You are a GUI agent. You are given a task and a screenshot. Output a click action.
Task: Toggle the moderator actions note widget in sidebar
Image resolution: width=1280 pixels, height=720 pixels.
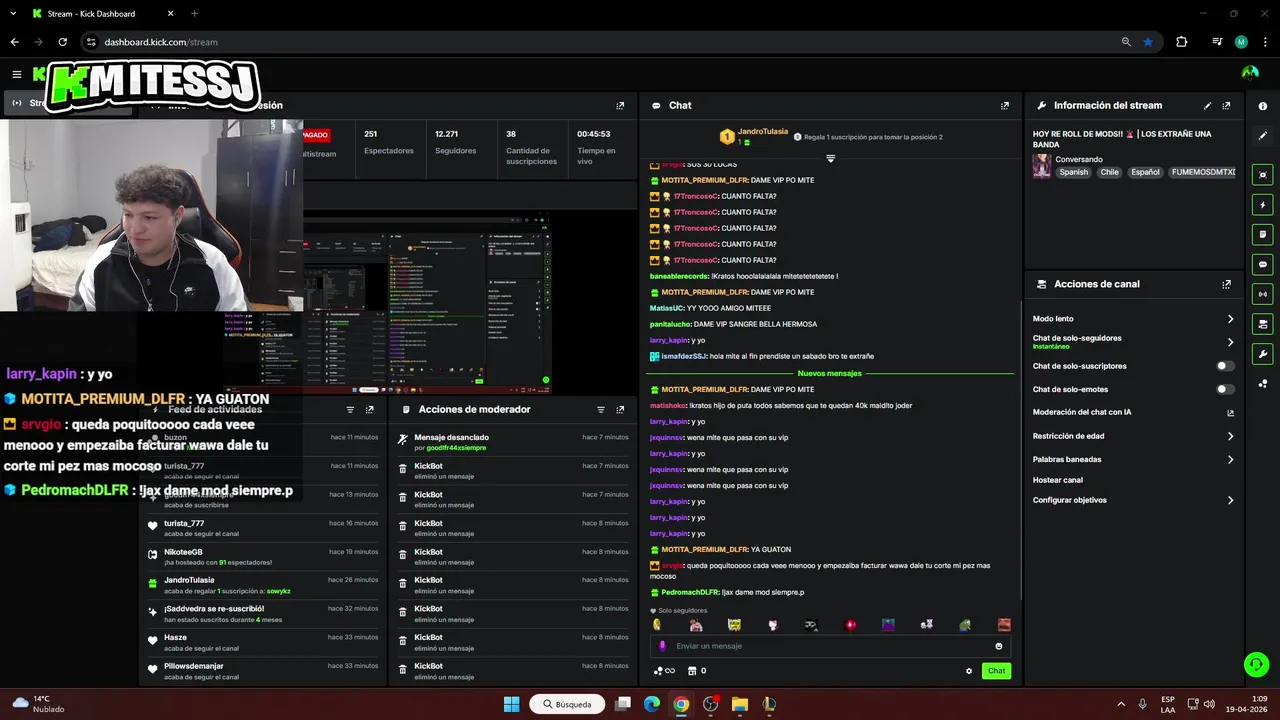tap(1263, 234)
